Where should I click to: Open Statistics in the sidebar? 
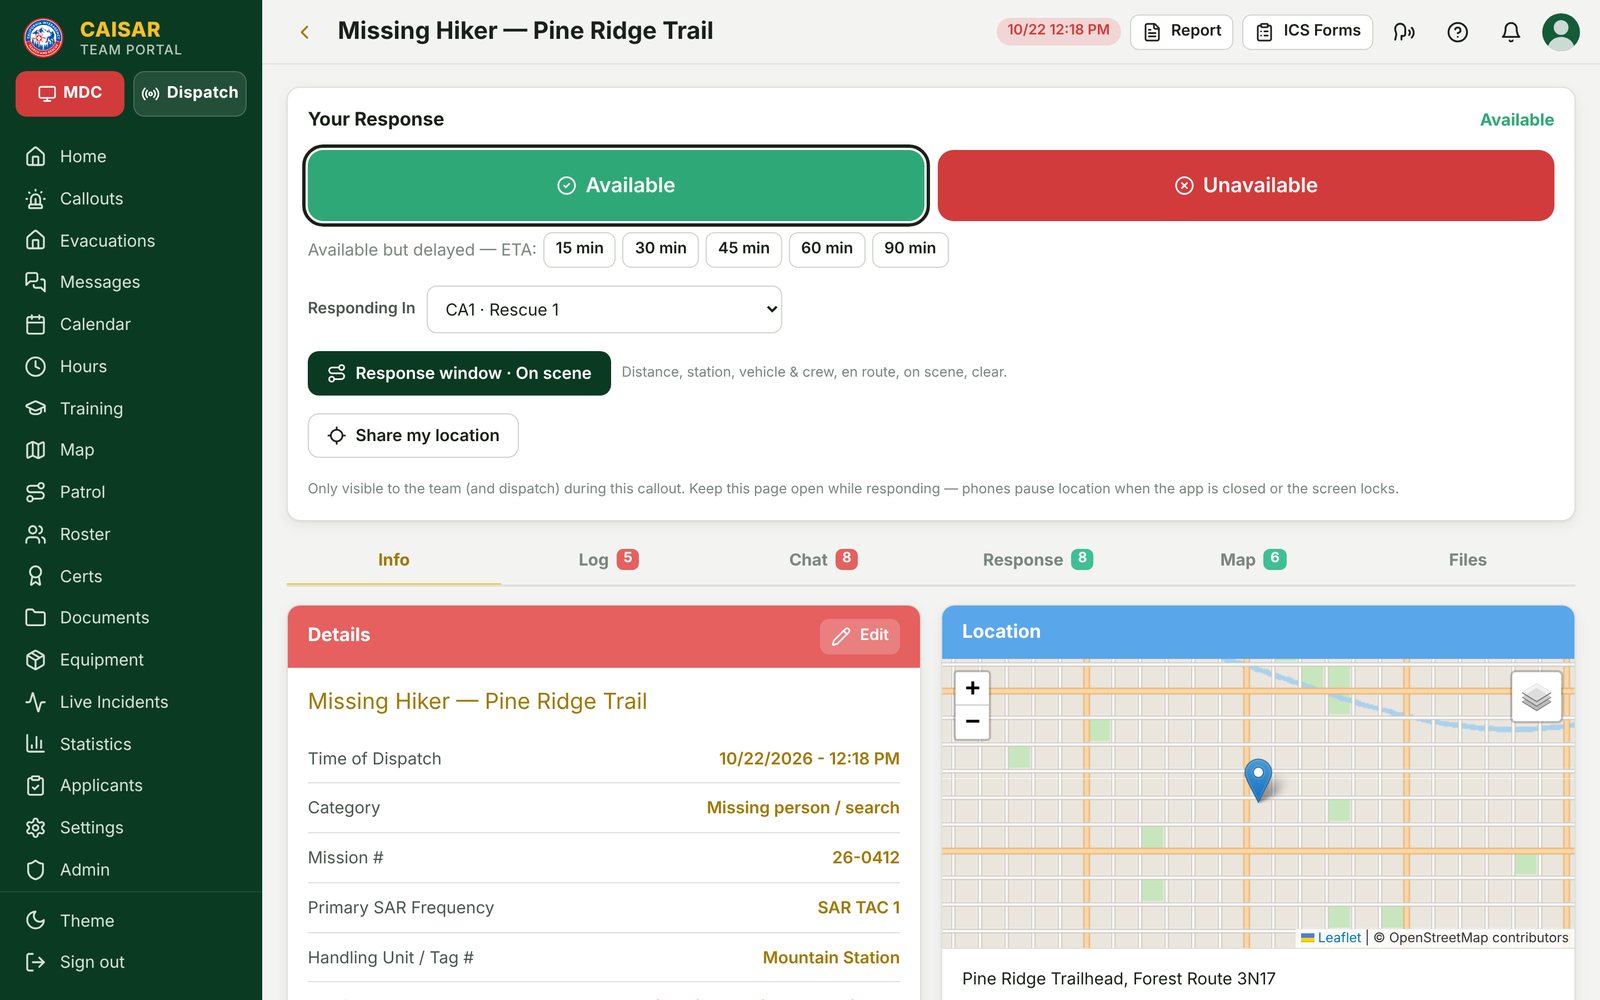tap(131, 744)
